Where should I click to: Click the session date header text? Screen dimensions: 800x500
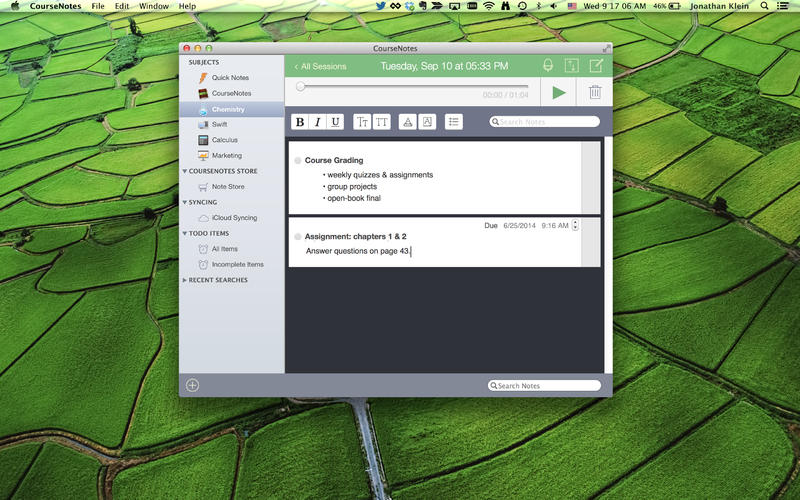click(x=444, y=66)
